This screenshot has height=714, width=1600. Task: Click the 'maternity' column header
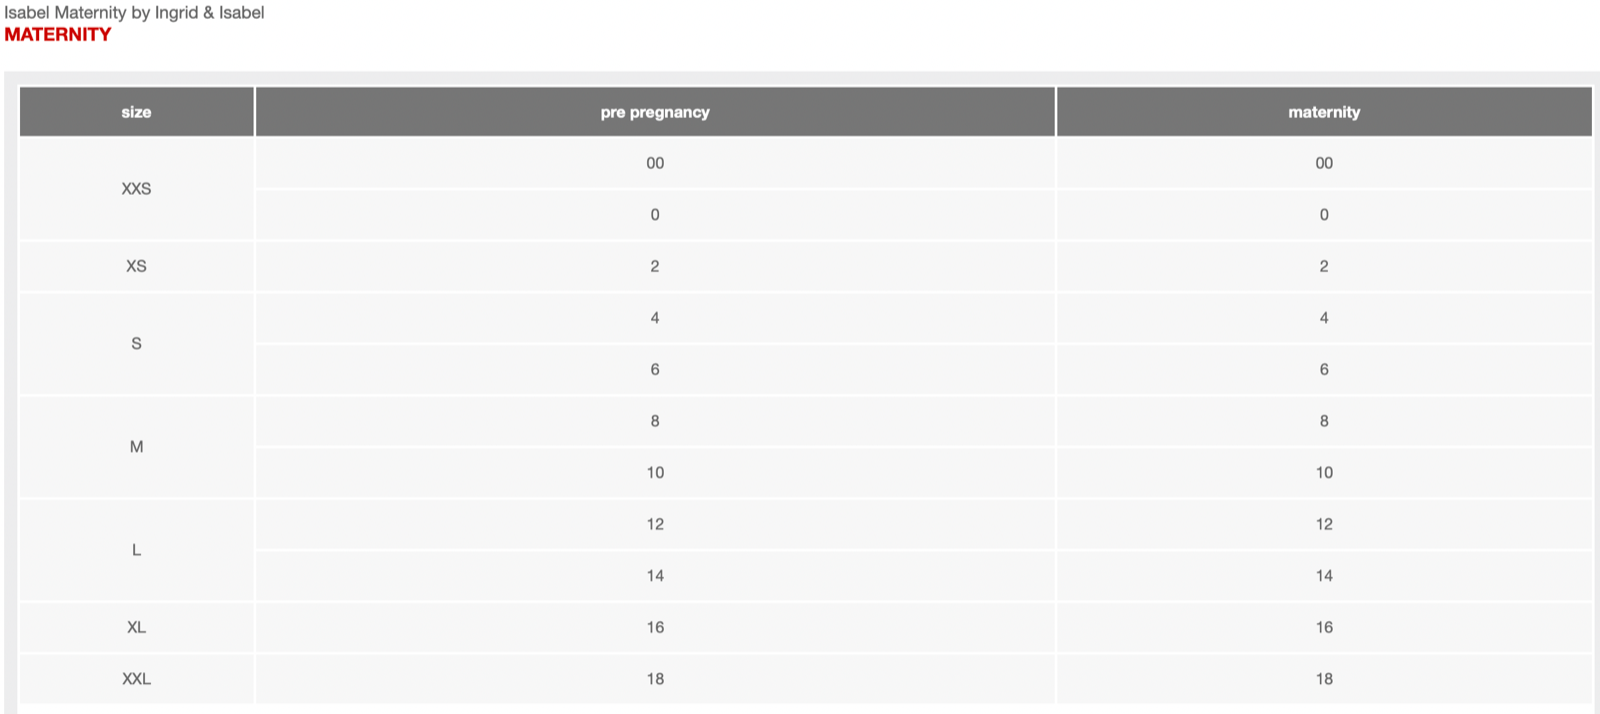pyautogui.click(x=1324, y=112)
